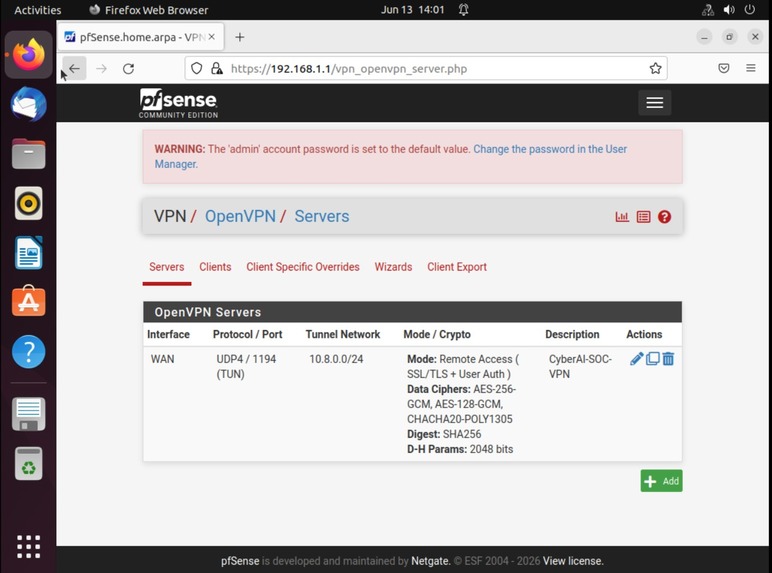
Task: Reload the current page
Action: [x=129, y=68]
